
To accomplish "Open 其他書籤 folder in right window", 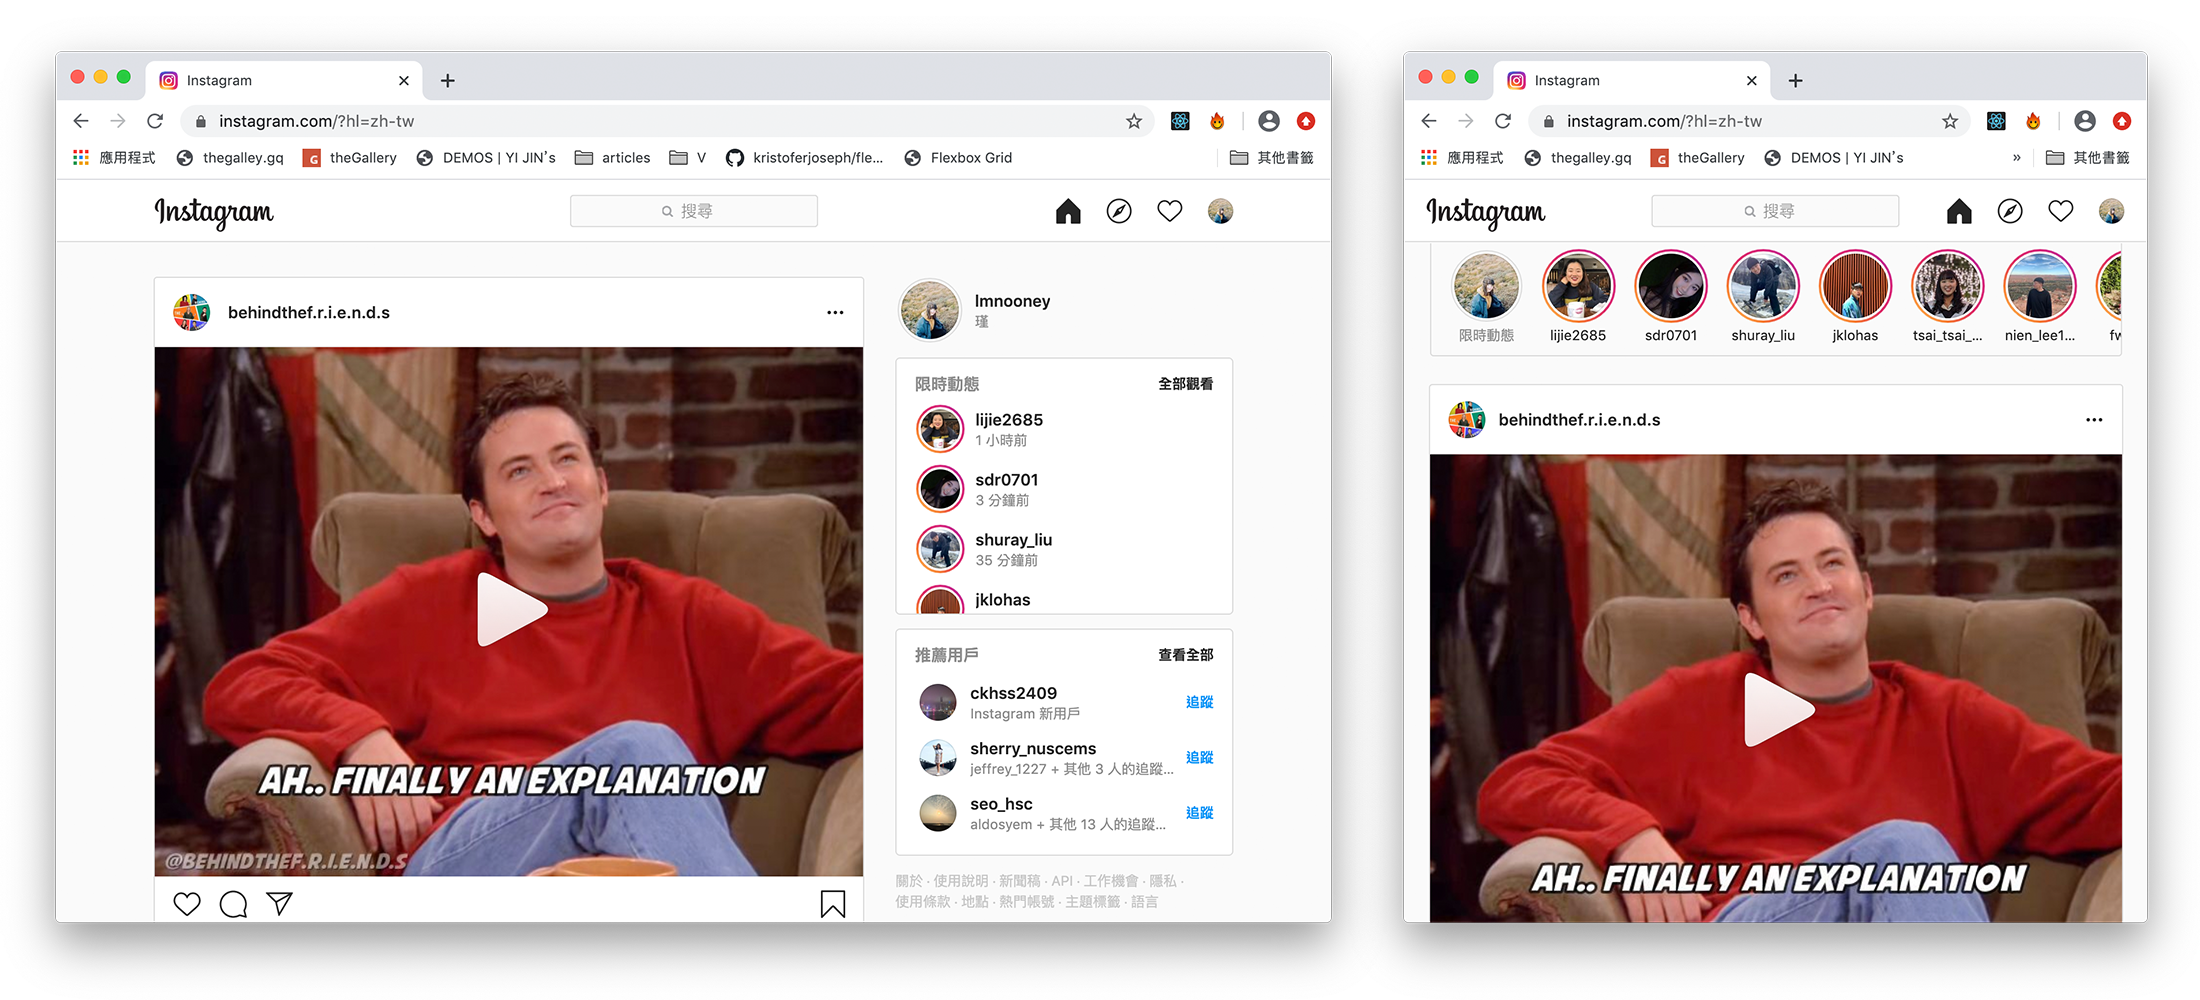I will 2088,158.
